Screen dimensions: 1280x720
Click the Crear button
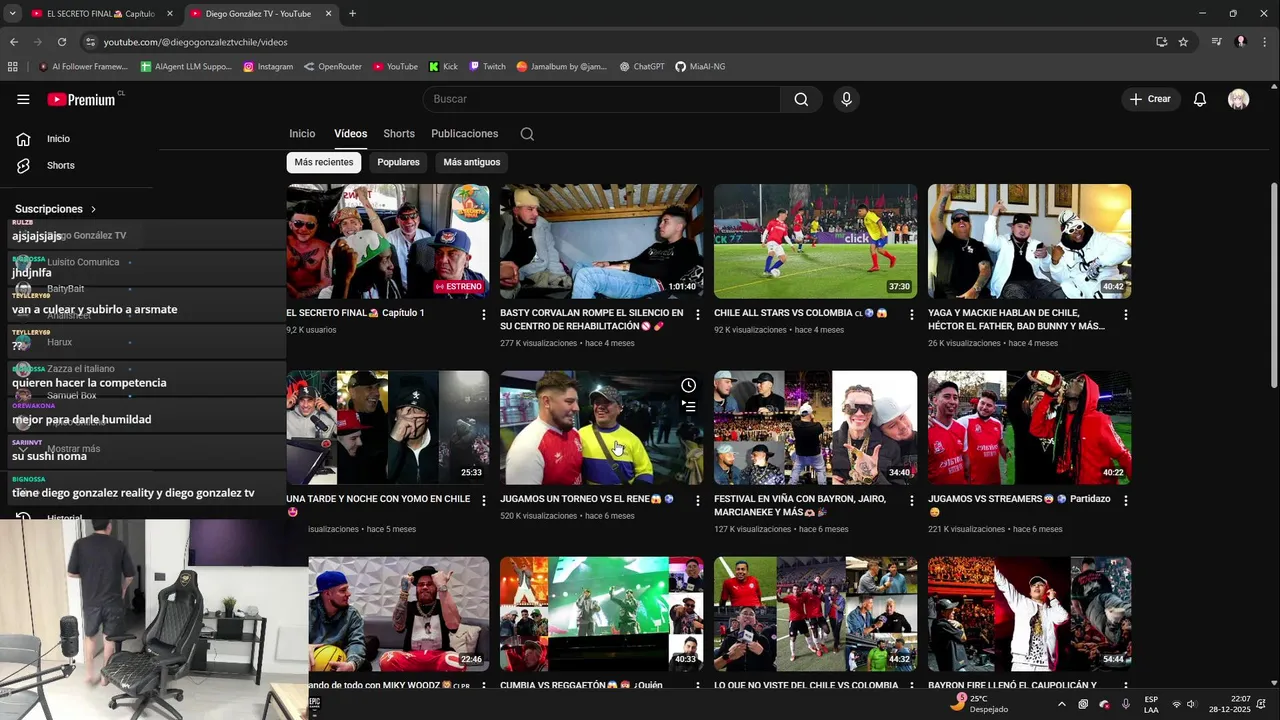coord(1150,99)
